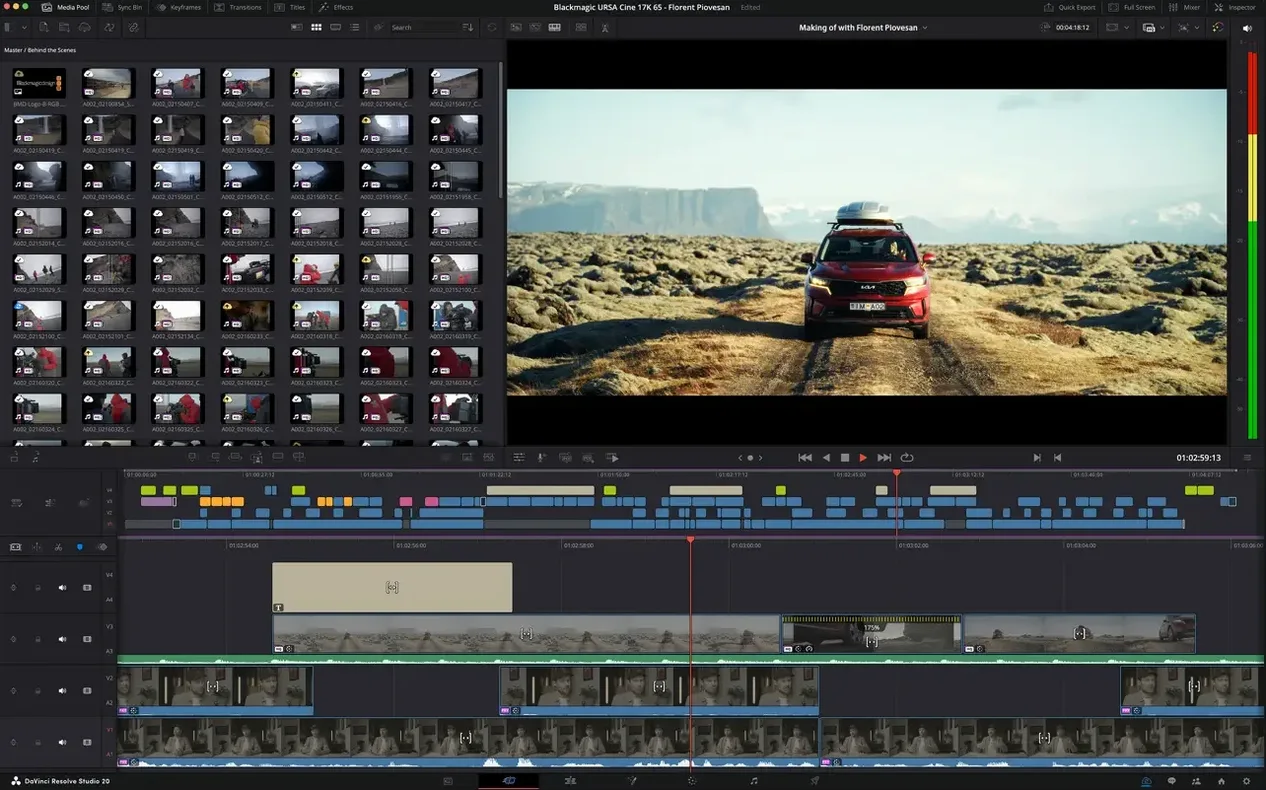The image size is (1266, 790).
Task: Click the lock playhead timeline icon
Action: (x=15, y=547)
